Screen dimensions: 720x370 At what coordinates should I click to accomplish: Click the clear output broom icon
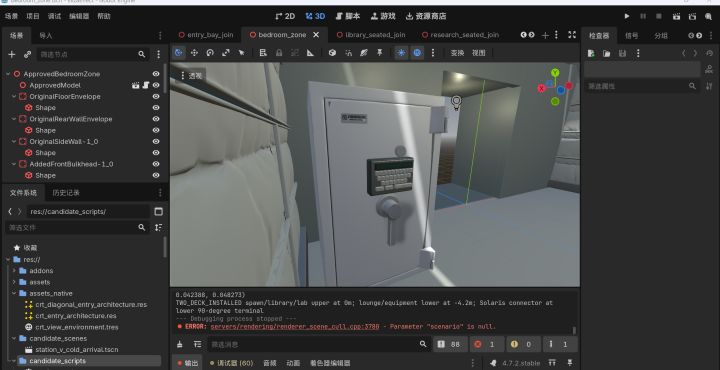tap(180, 344)
